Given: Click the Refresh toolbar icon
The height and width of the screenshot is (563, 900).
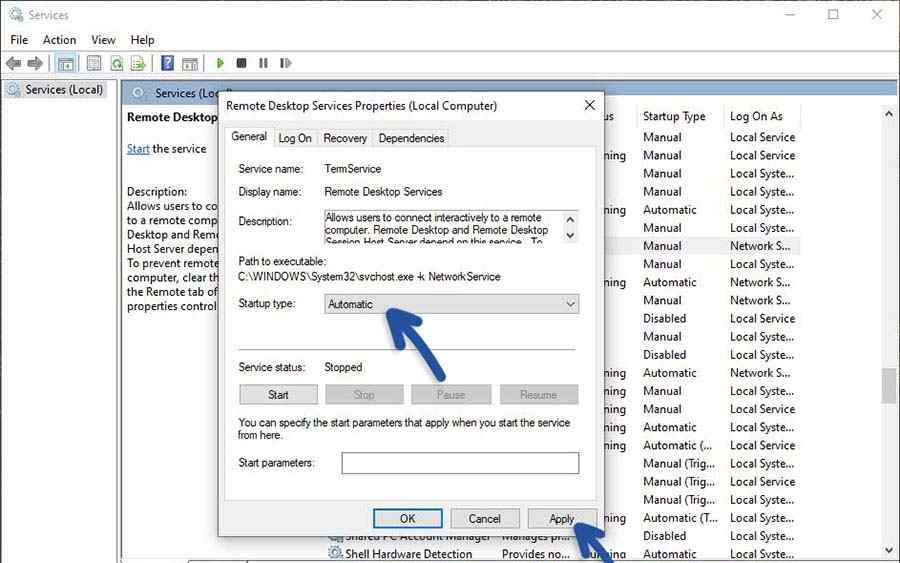Looking at the screenshot, I should pos(117,63).
